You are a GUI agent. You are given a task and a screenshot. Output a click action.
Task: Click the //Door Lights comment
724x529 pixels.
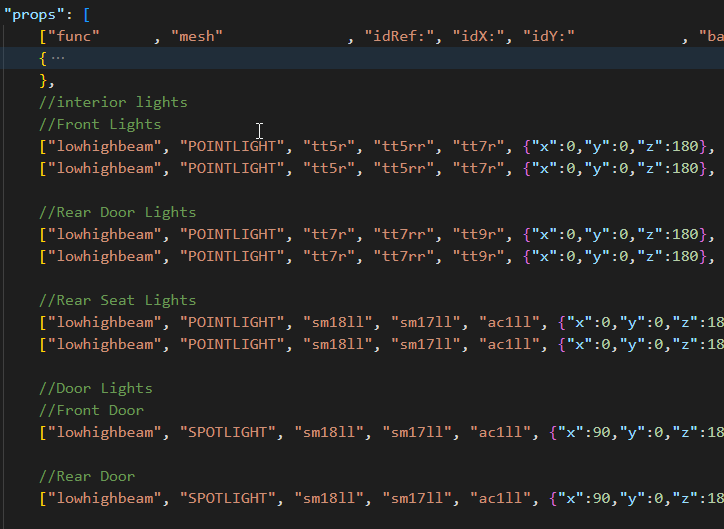pos(96,388)
